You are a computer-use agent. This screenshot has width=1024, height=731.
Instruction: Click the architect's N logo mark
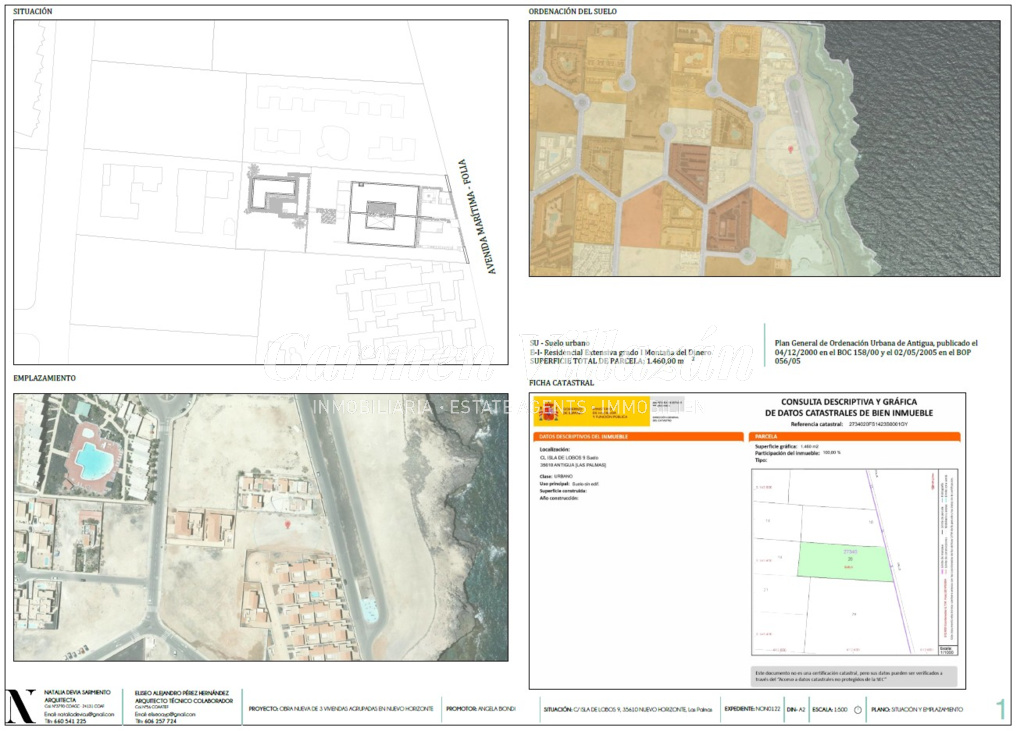coord(23,706)
